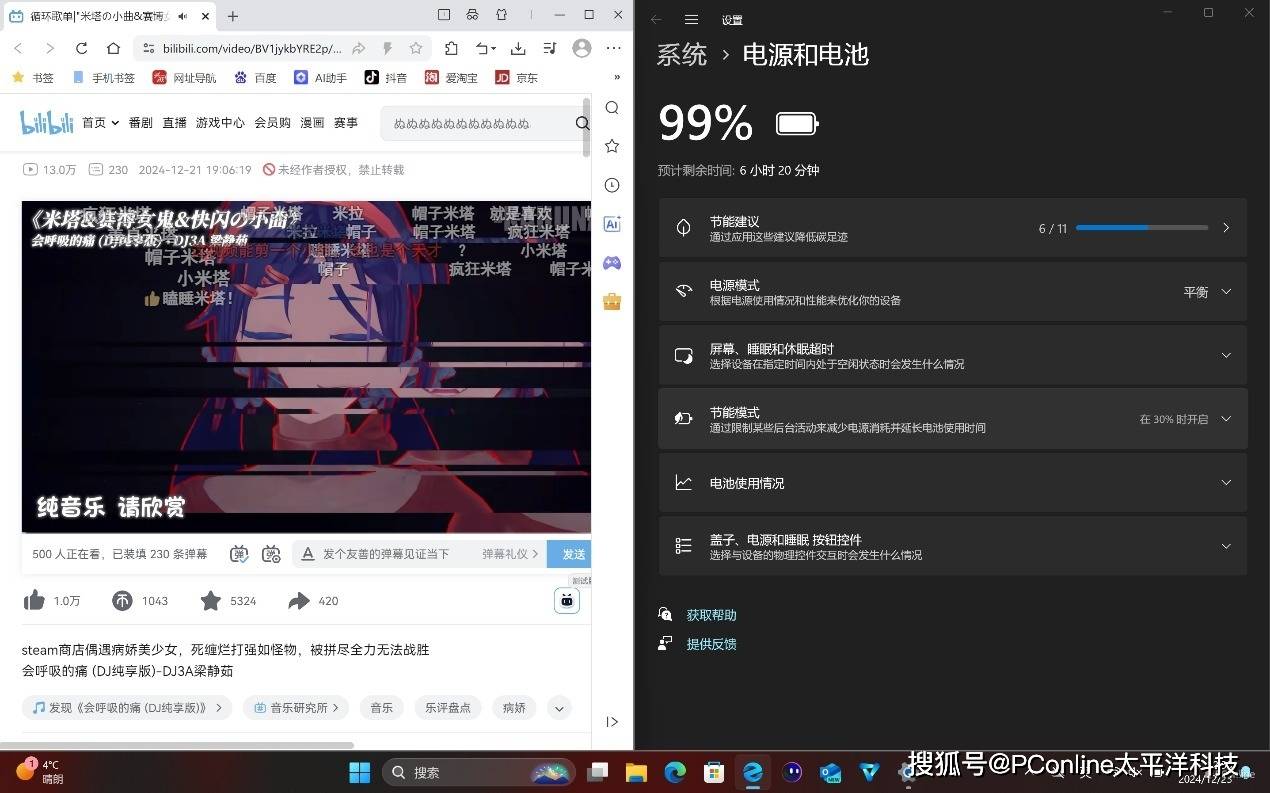The height and width of the screenshot is (793, 1270).
Task: Like the video with the thumbs-up icon
Action: [x=34, y=600]
